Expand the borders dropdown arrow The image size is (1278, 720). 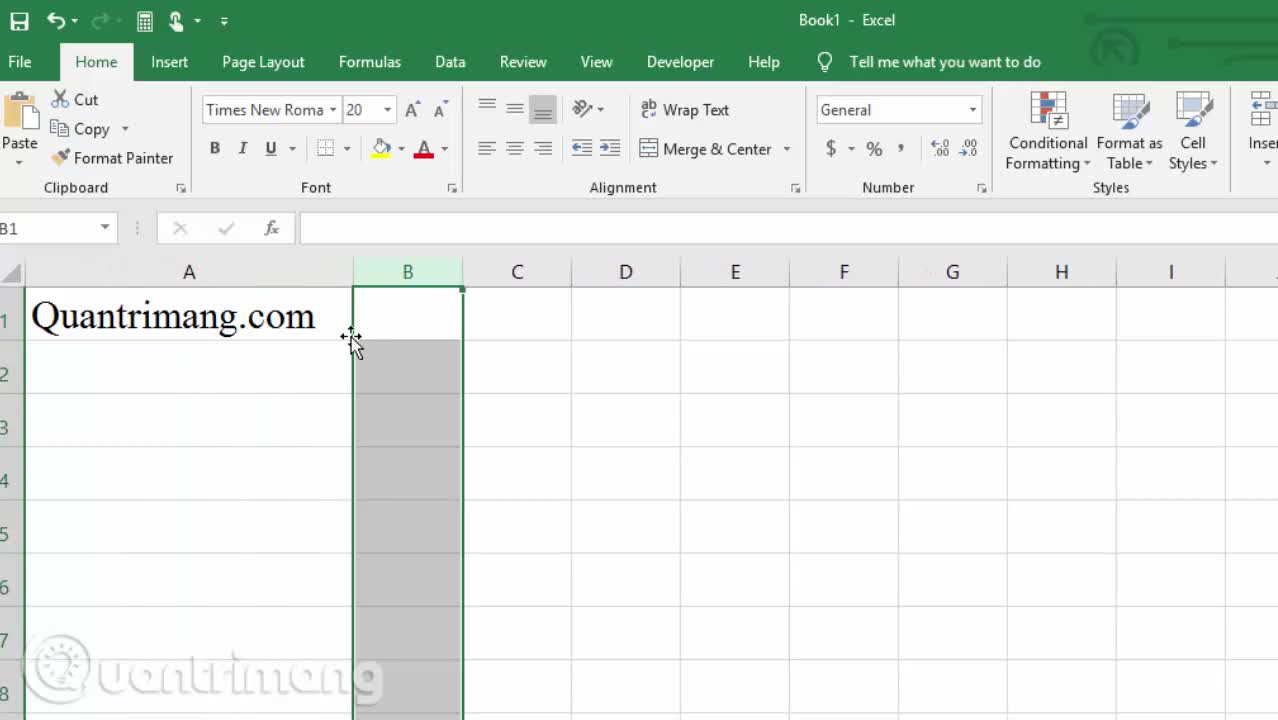click(x=347, y=149)
